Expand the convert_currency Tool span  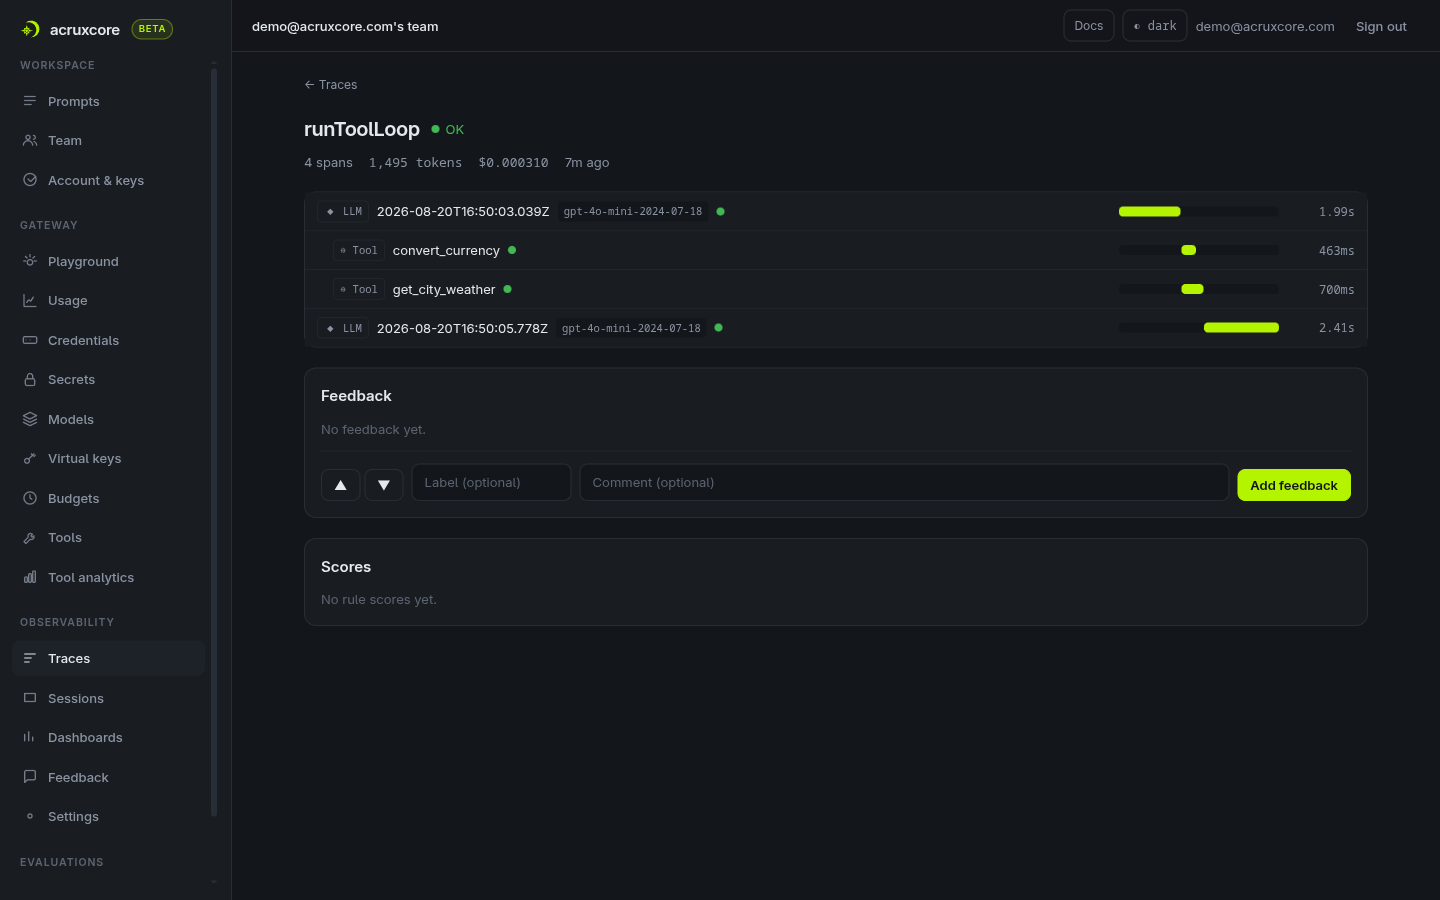(x=835, y=250)
